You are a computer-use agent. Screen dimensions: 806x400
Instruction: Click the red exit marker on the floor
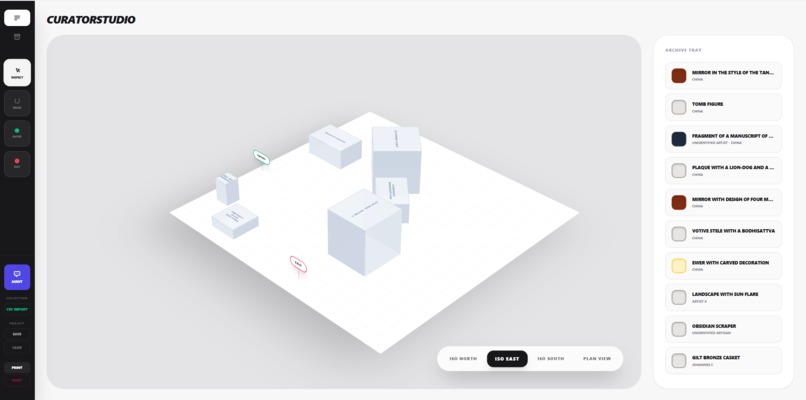pyautogui.click(x=298, y=264)
